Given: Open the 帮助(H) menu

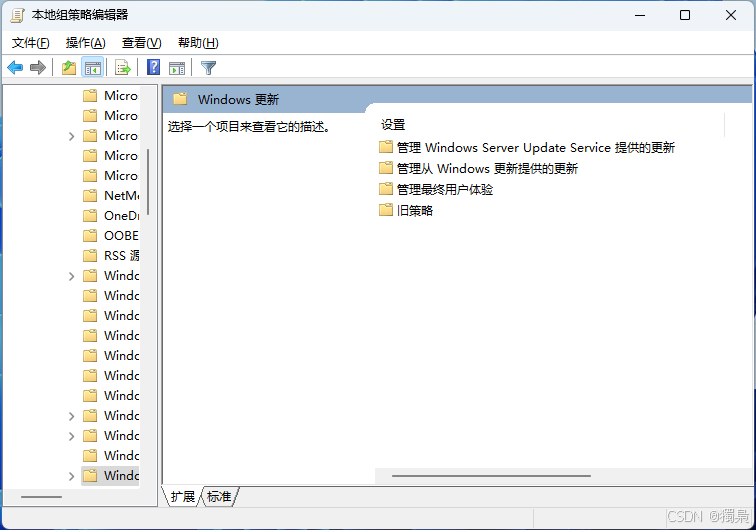Looking at the screenshot, I should coord(198,43).
